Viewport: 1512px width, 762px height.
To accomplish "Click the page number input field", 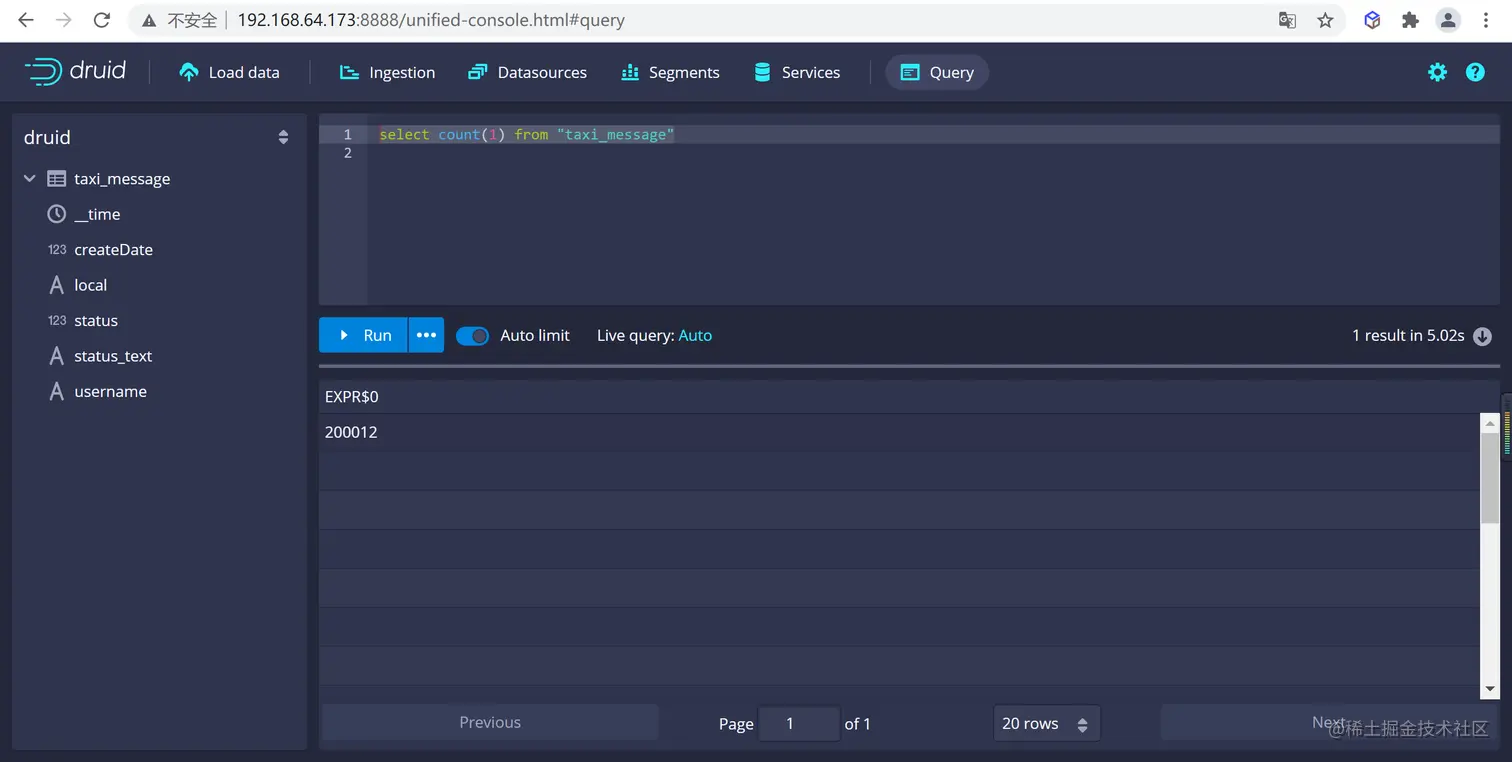I will [799, 723].
